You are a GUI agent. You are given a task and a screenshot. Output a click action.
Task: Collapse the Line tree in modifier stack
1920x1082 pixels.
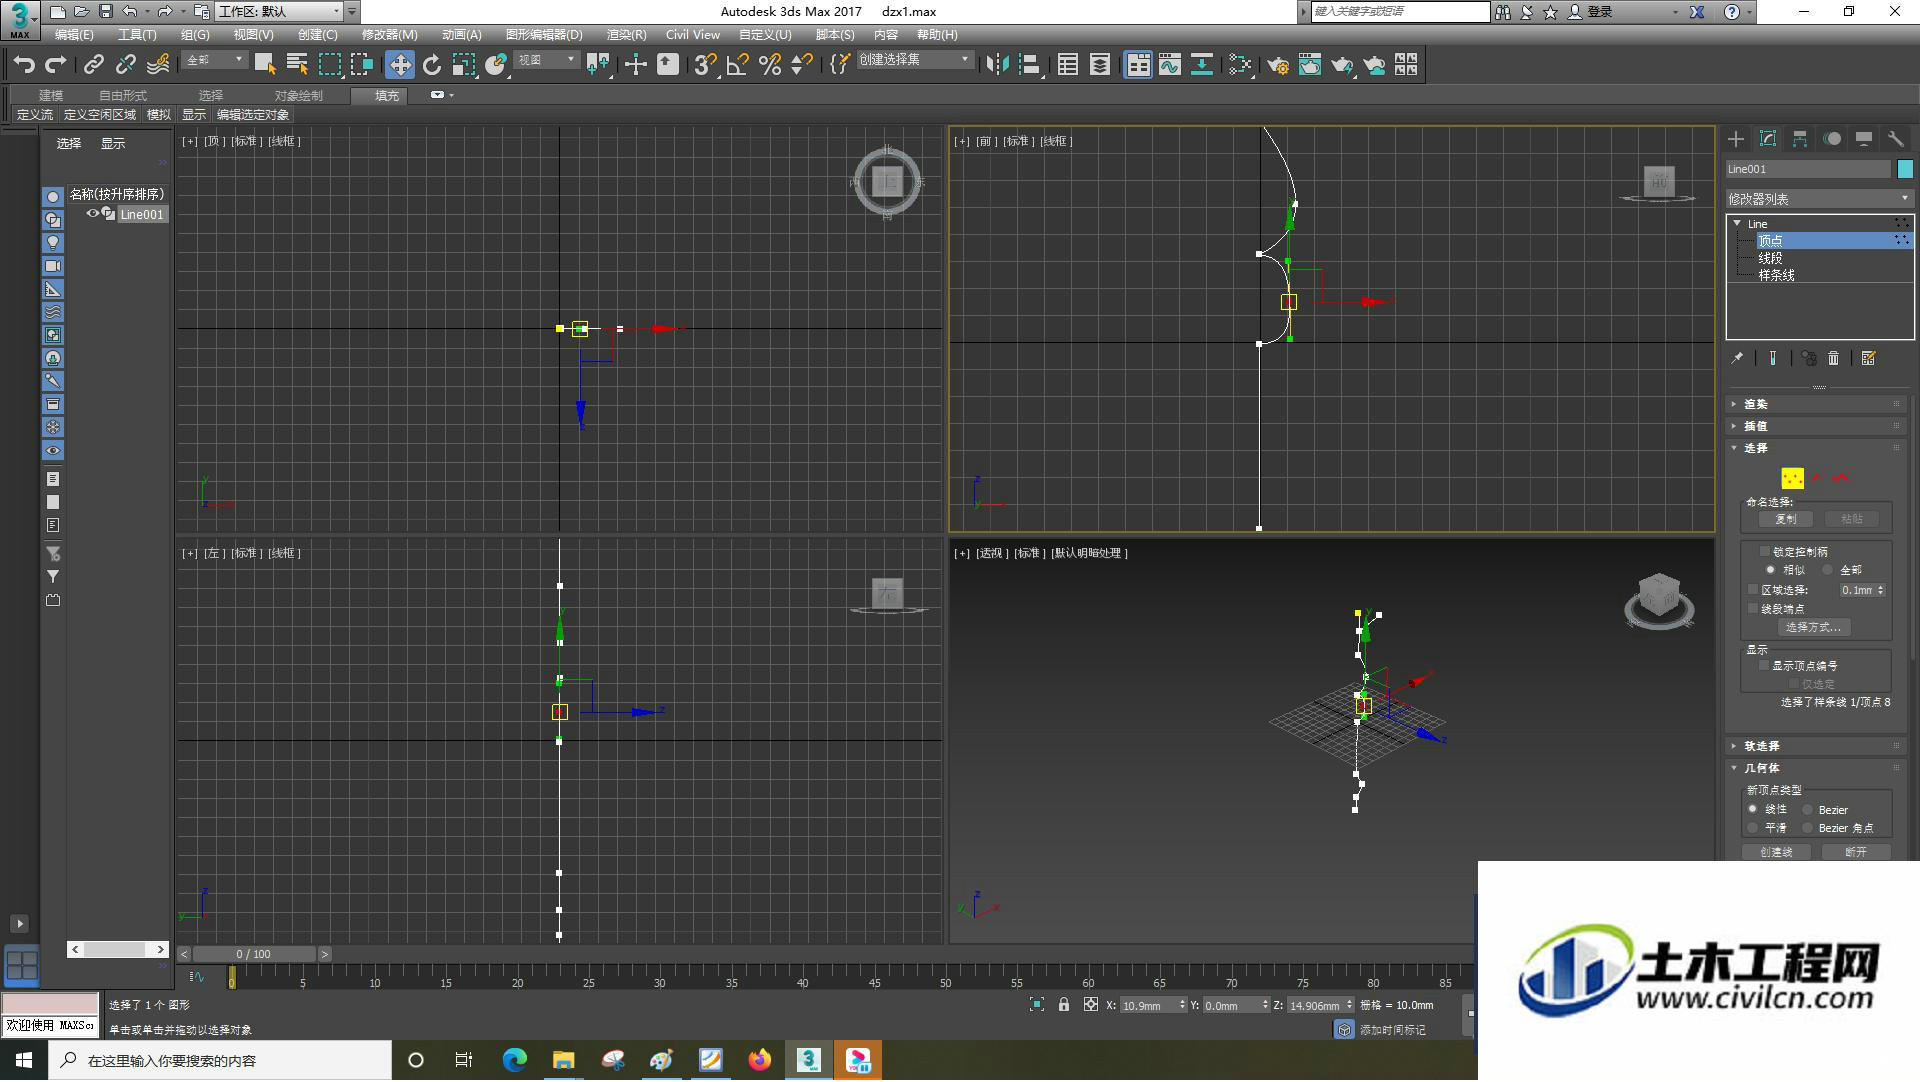pyautogui.click(x=1737, y=223)
